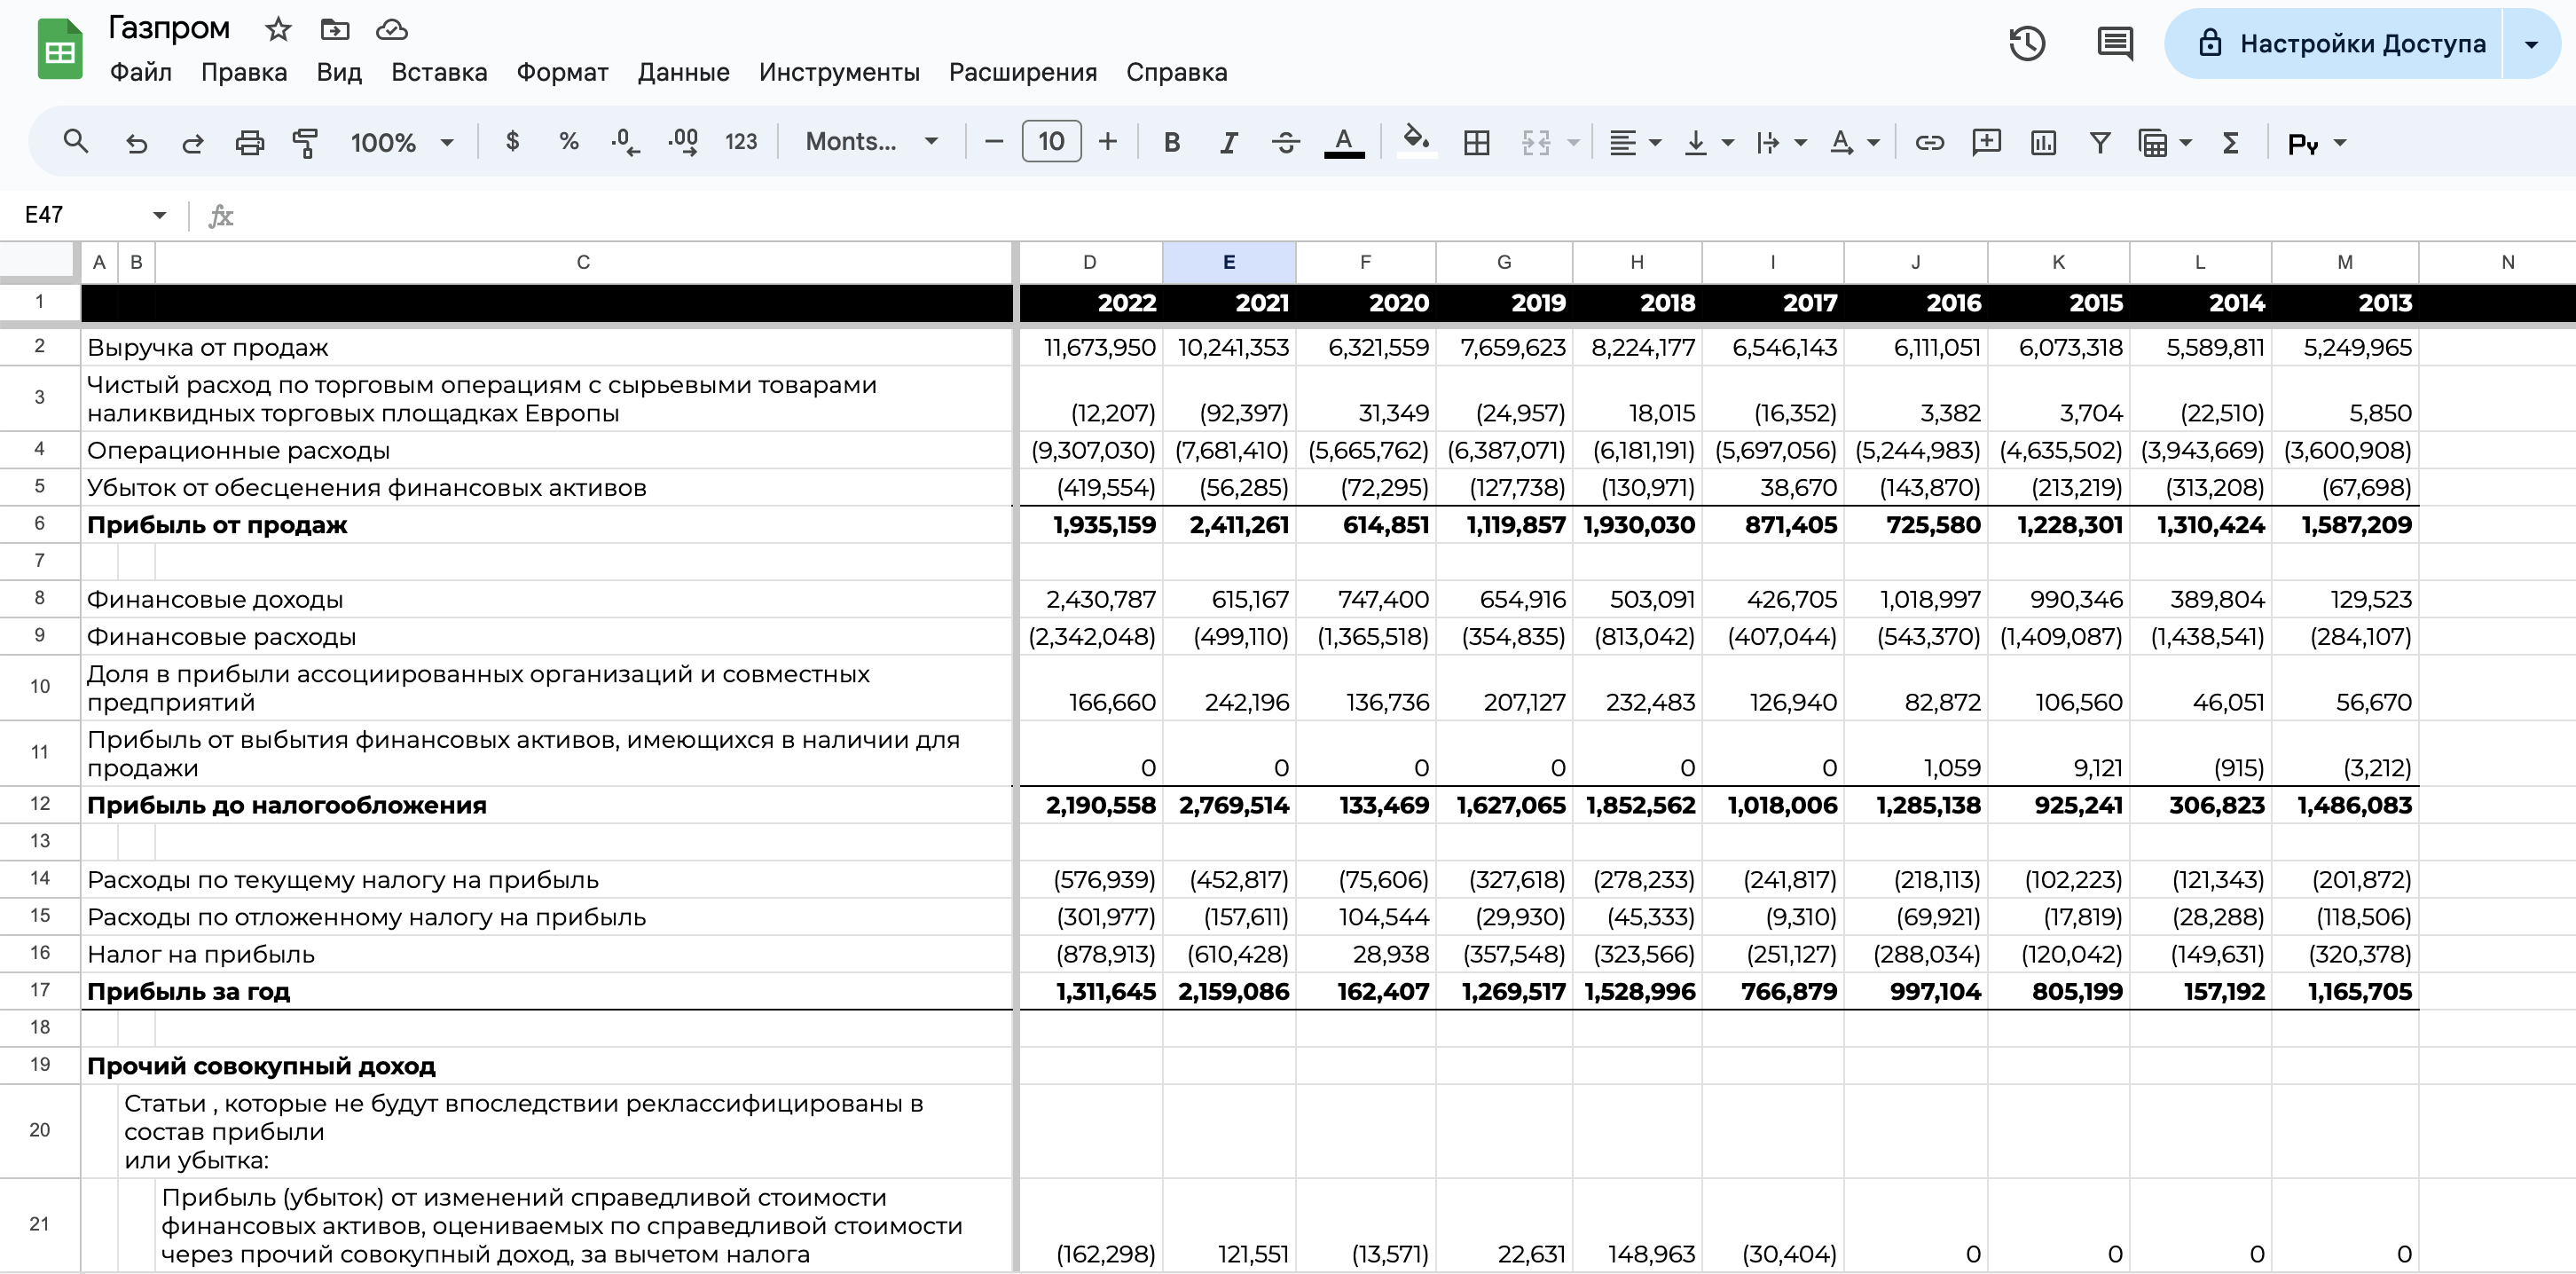Click the search menus magnifier icon
Image resolution: width=2576 pixels, height=1274 pixels.
pyautogui.click(x=75, y=142)
